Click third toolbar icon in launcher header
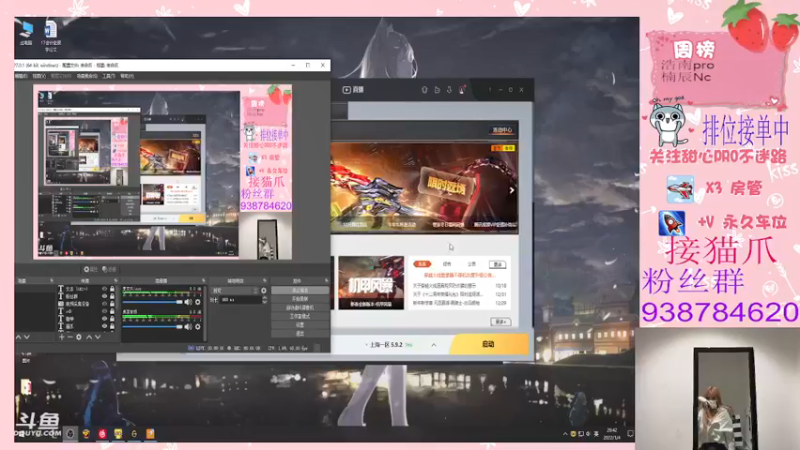Viewport: 800px width, 450px height. click(x=449, y=90)
